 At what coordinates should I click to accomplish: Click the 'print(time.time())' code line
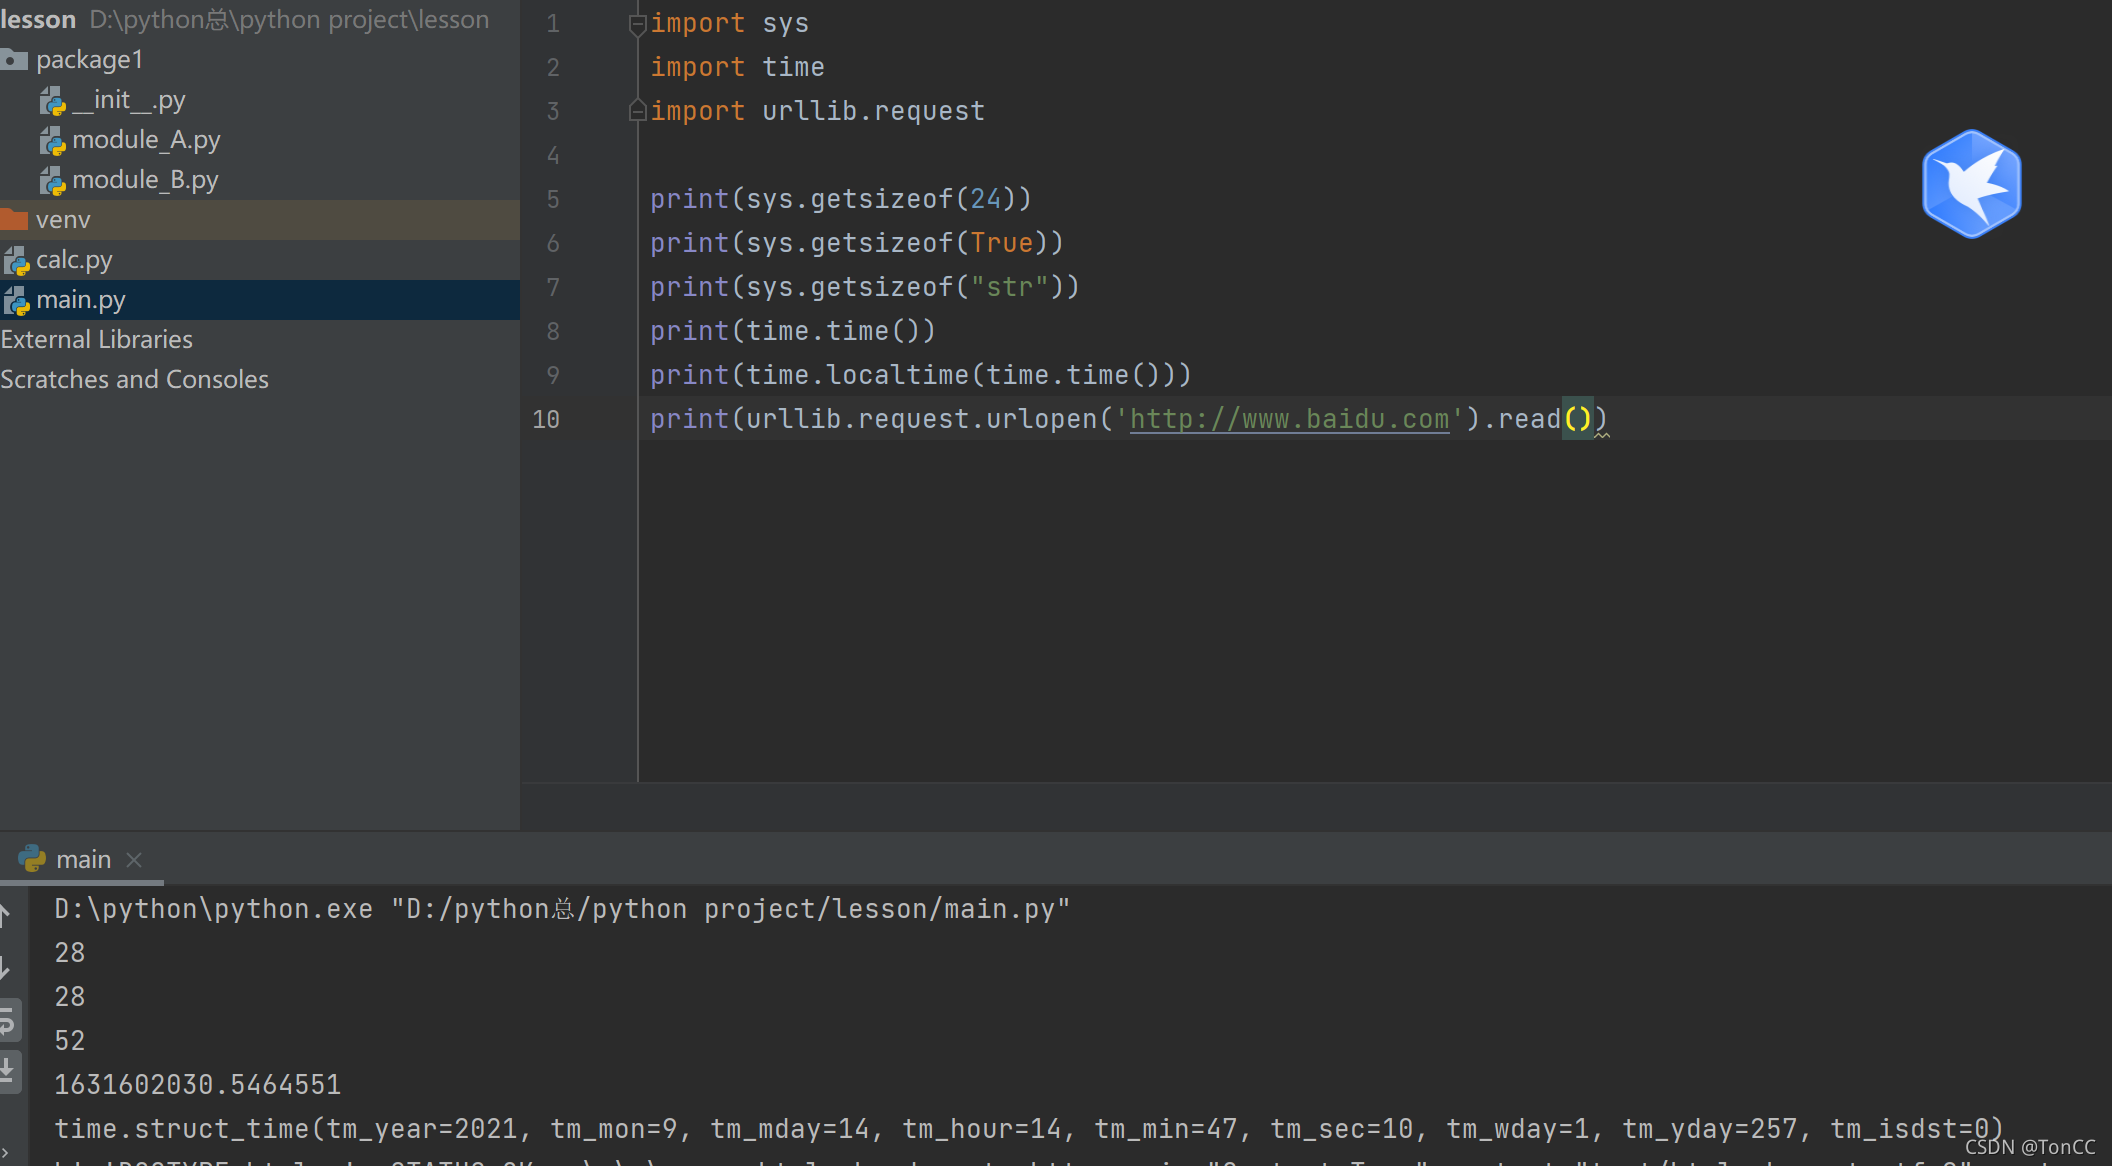[792, 331]
